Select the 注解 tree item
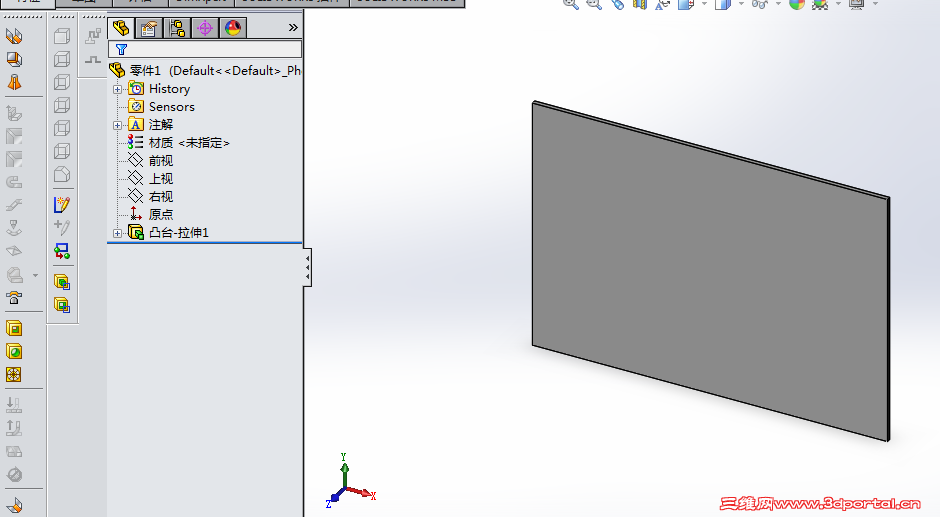This screenshot has width=940, height=517. [161, 125]
